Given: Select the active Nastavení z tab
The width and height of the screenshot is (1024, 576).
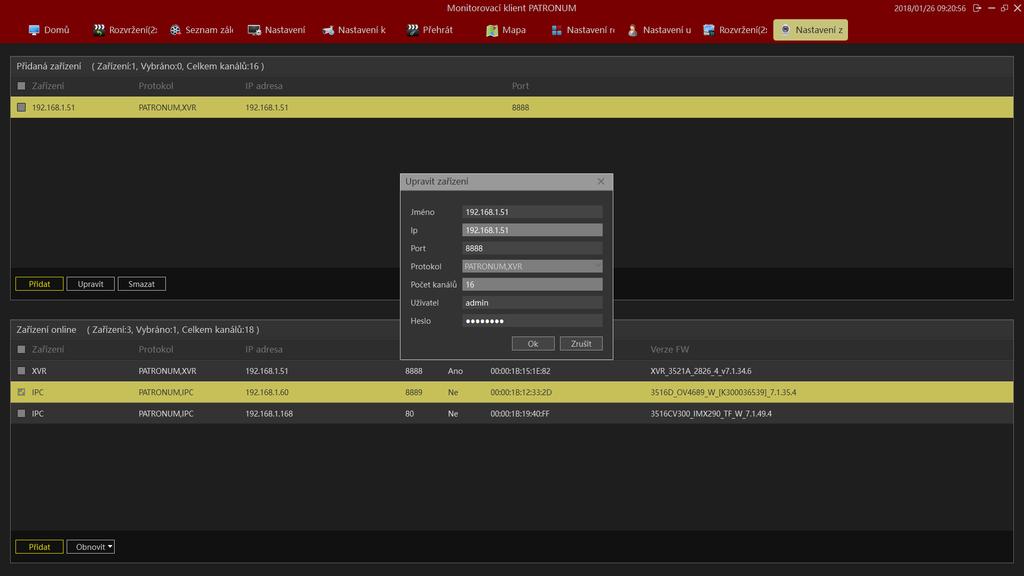Looking at the screenshot, I should pos(810,30).
